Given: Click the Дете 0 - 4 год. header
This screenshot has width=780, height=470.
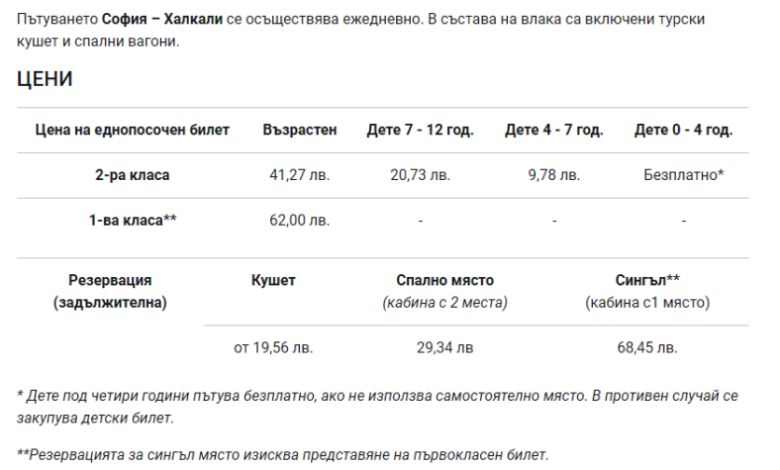Looking at the screenshot, I should coord(683,130).
